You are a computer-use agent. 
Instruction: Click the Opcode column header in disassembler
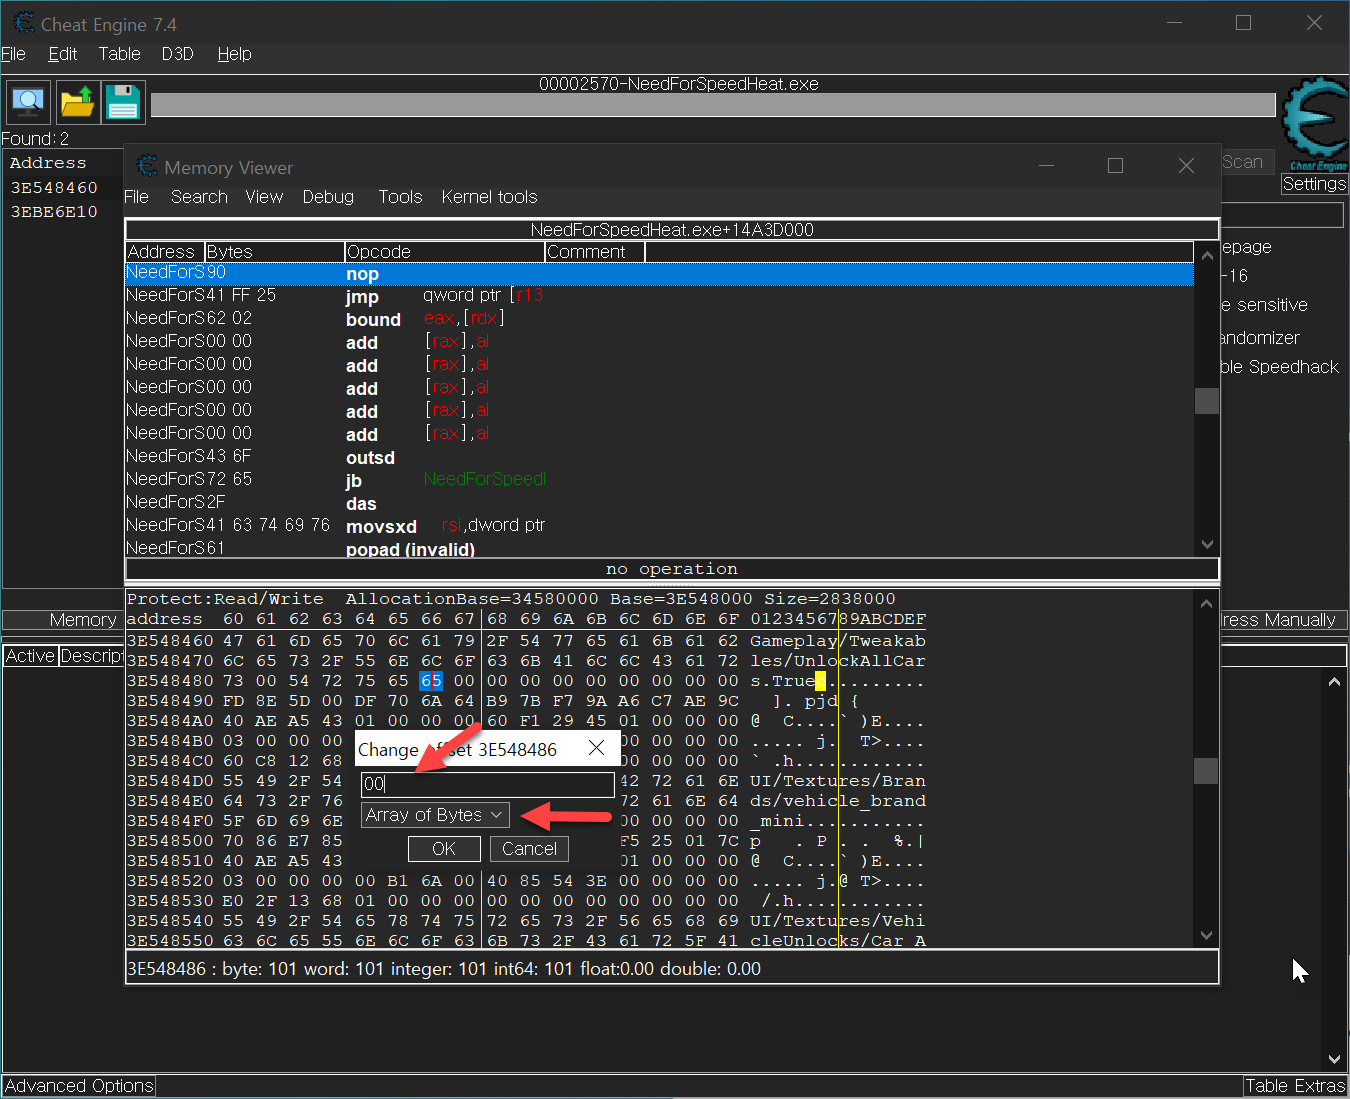tap(445, 252)
